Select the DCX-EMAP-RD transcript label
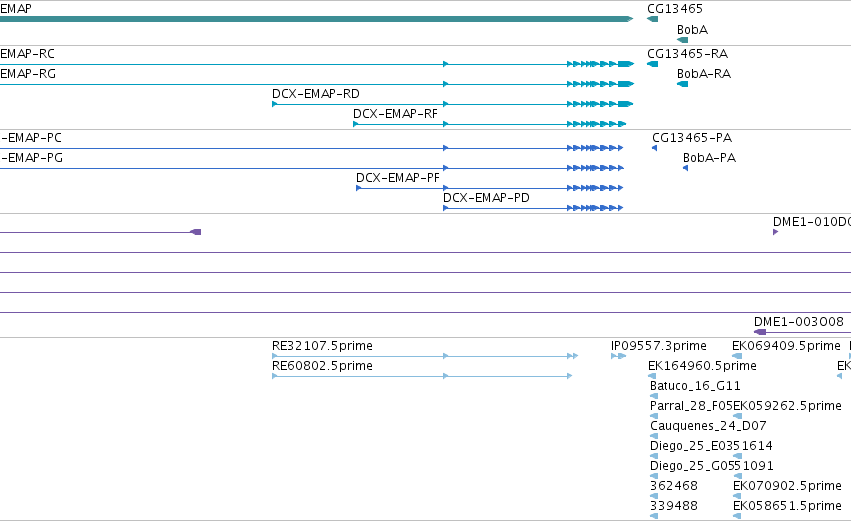Image resolution: width=851 pixels, height=521 pixels. click(x=315, y=94)
